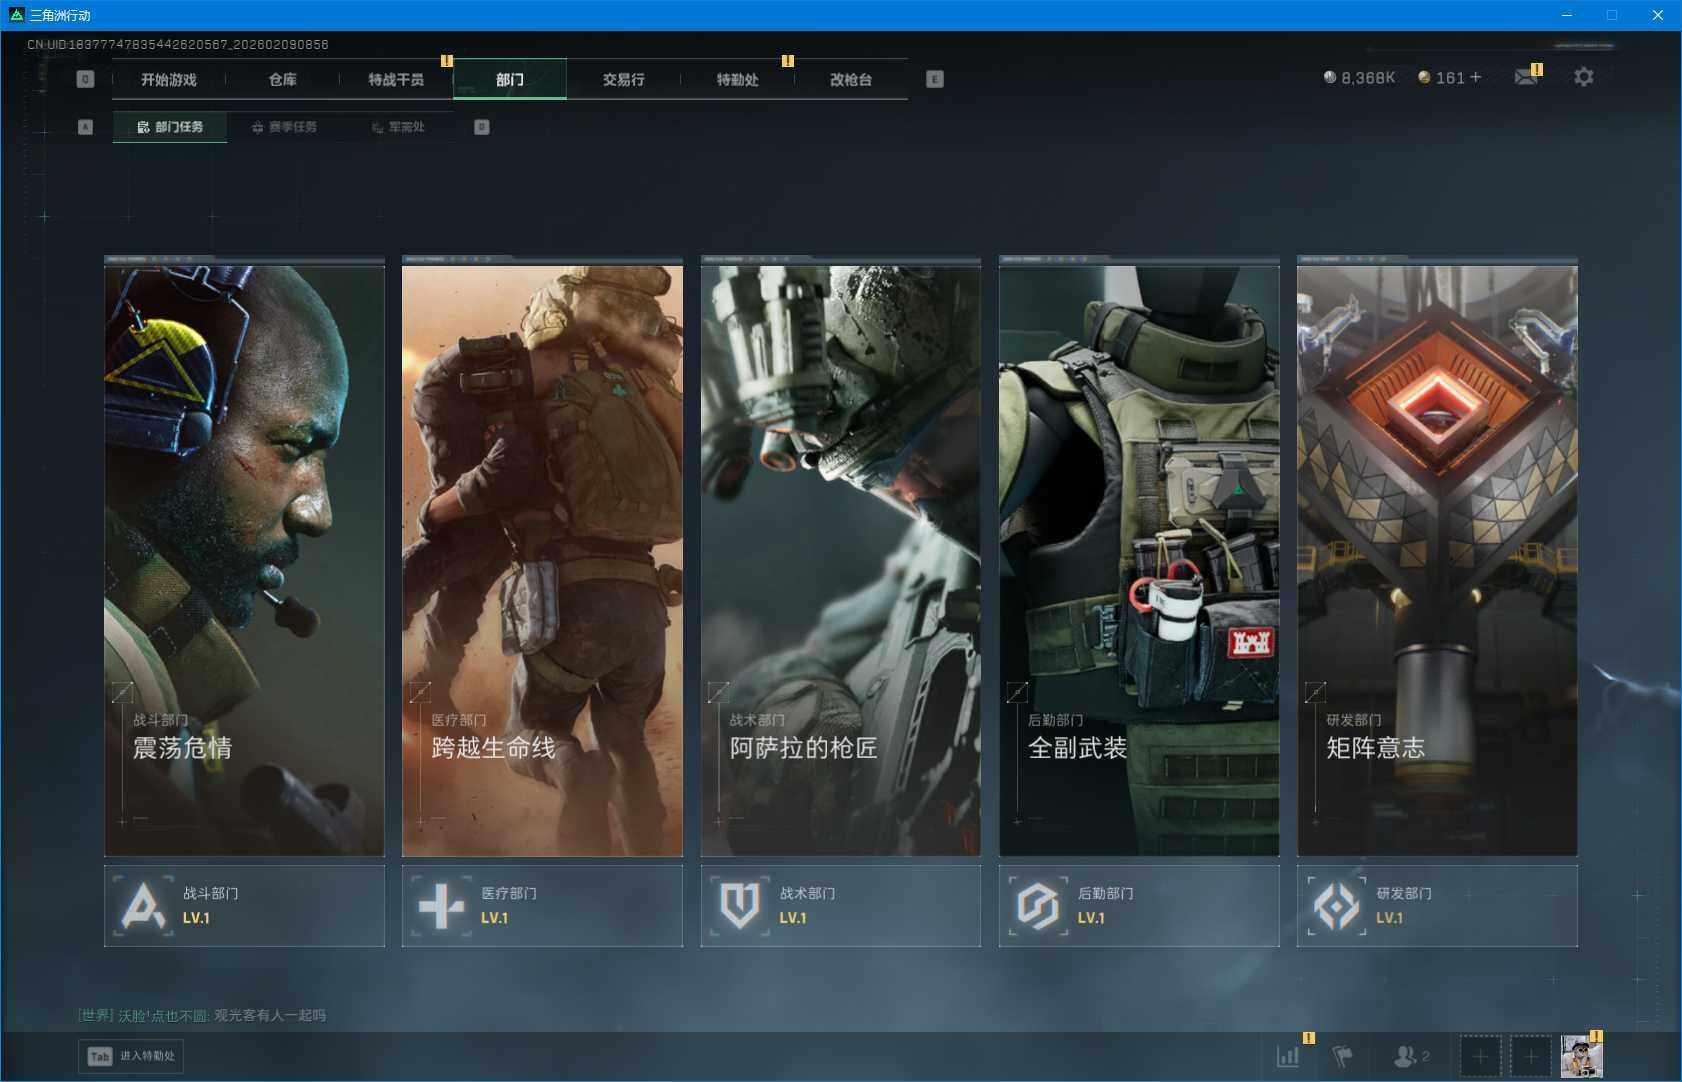This screenshot has width=1682, height=1082.
Task: Click the first empty squad slot plus
Action: 1480,1056
